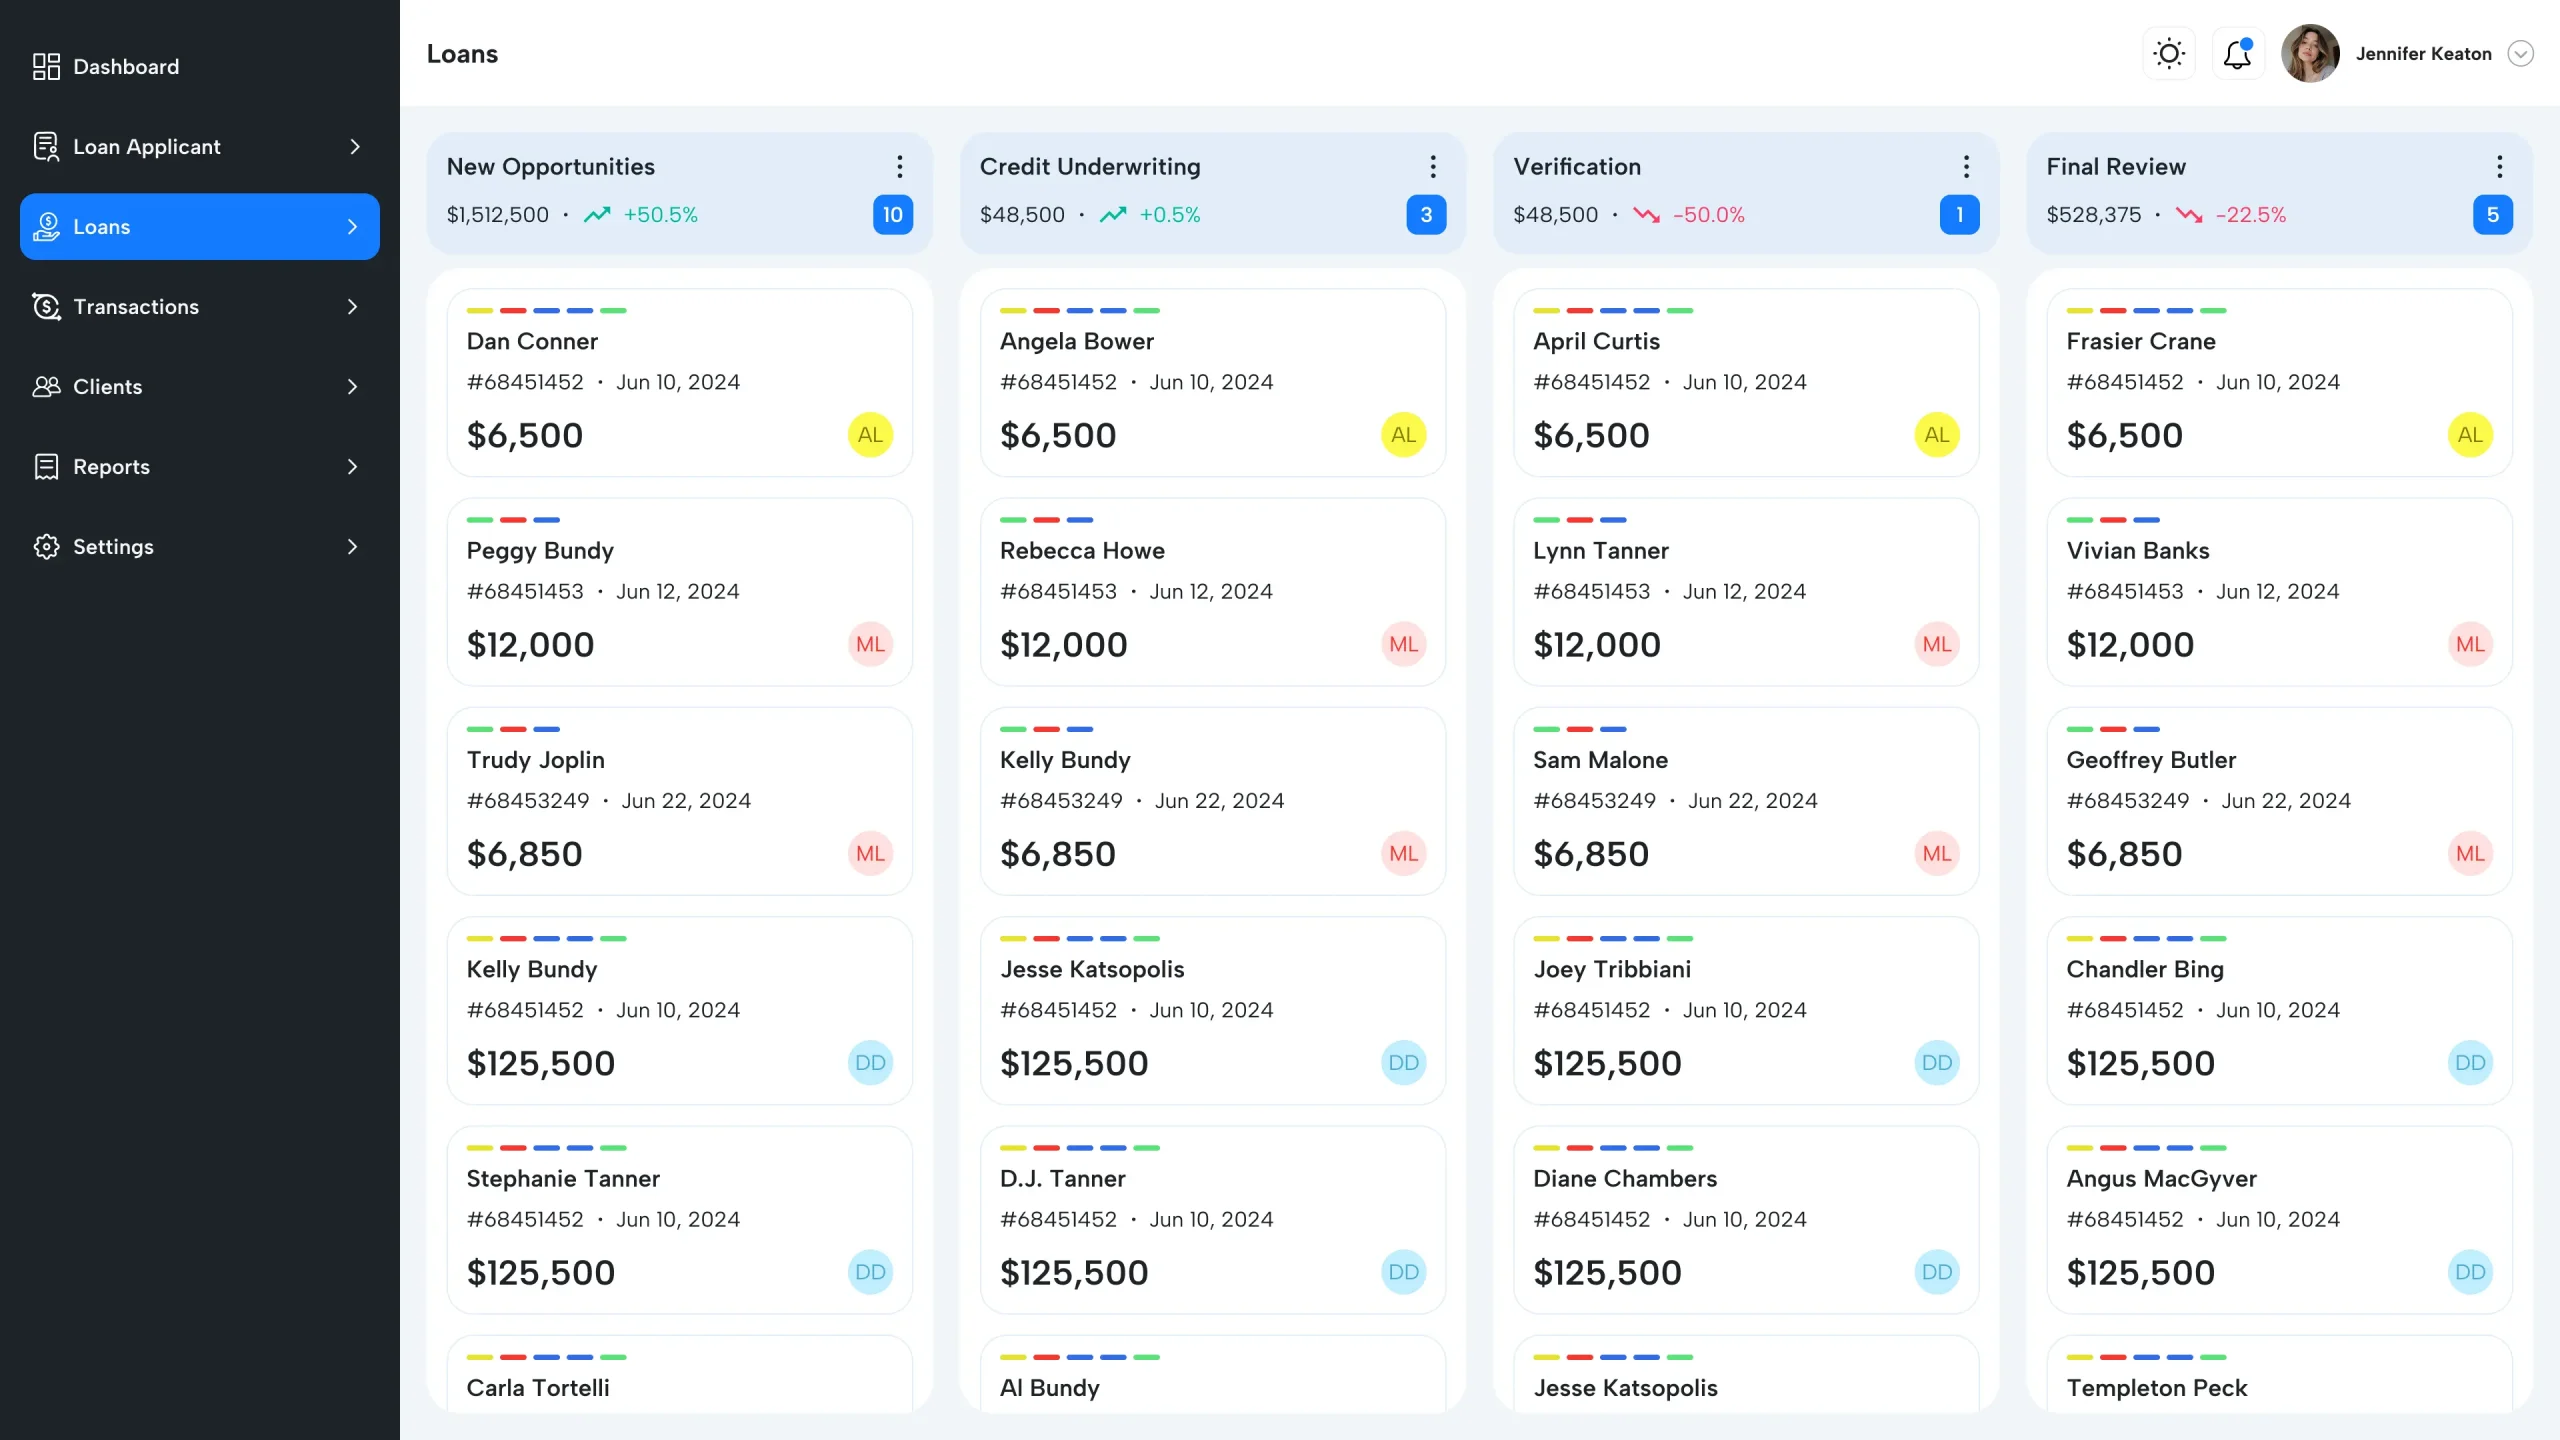Click the Clients people icon

click(46, 387)
